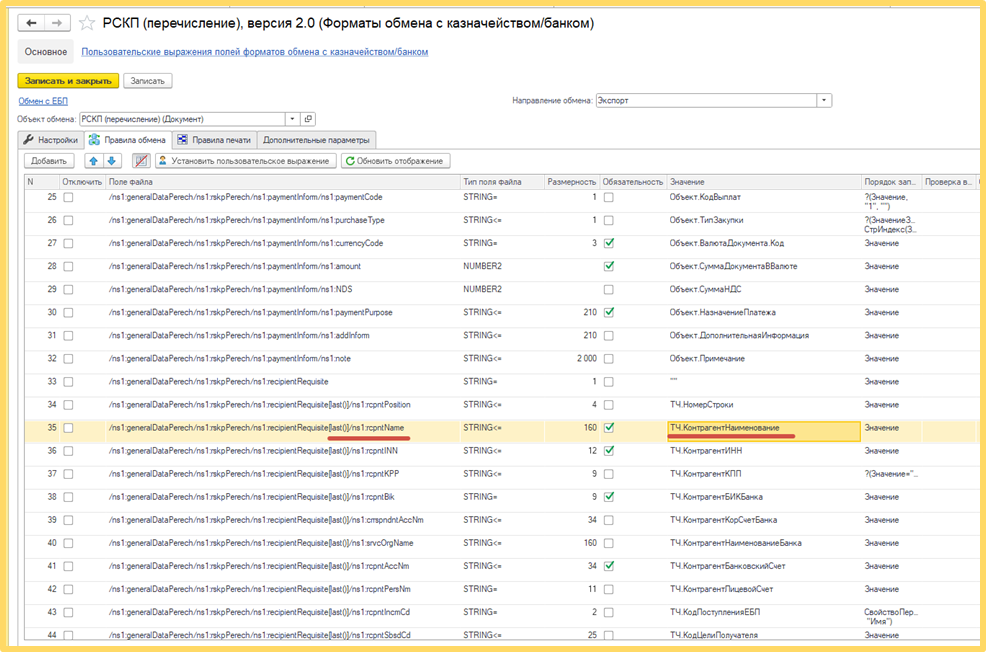Click Установить пользовательское выражение button

[246, 161]
